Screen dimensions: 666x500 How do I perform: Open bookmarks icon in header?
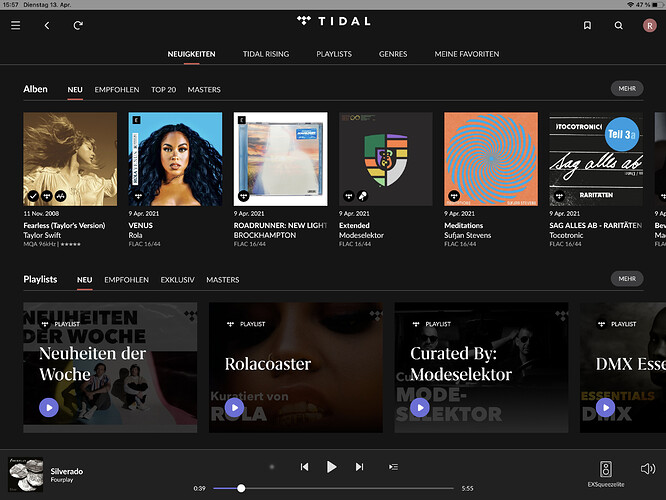587,25
